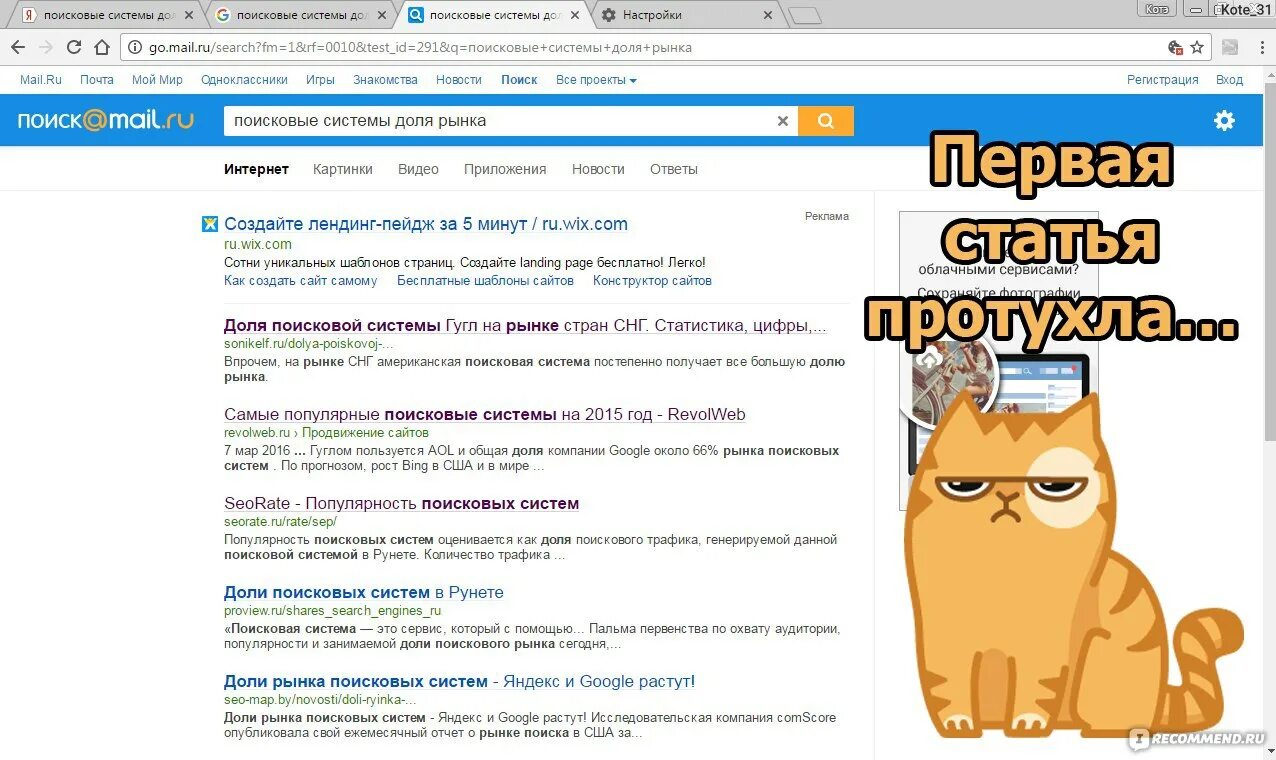Viewport: 1276px width, 760px height.
Task: Open the Яндекс и Google растут result
Action: coord(459,681)
